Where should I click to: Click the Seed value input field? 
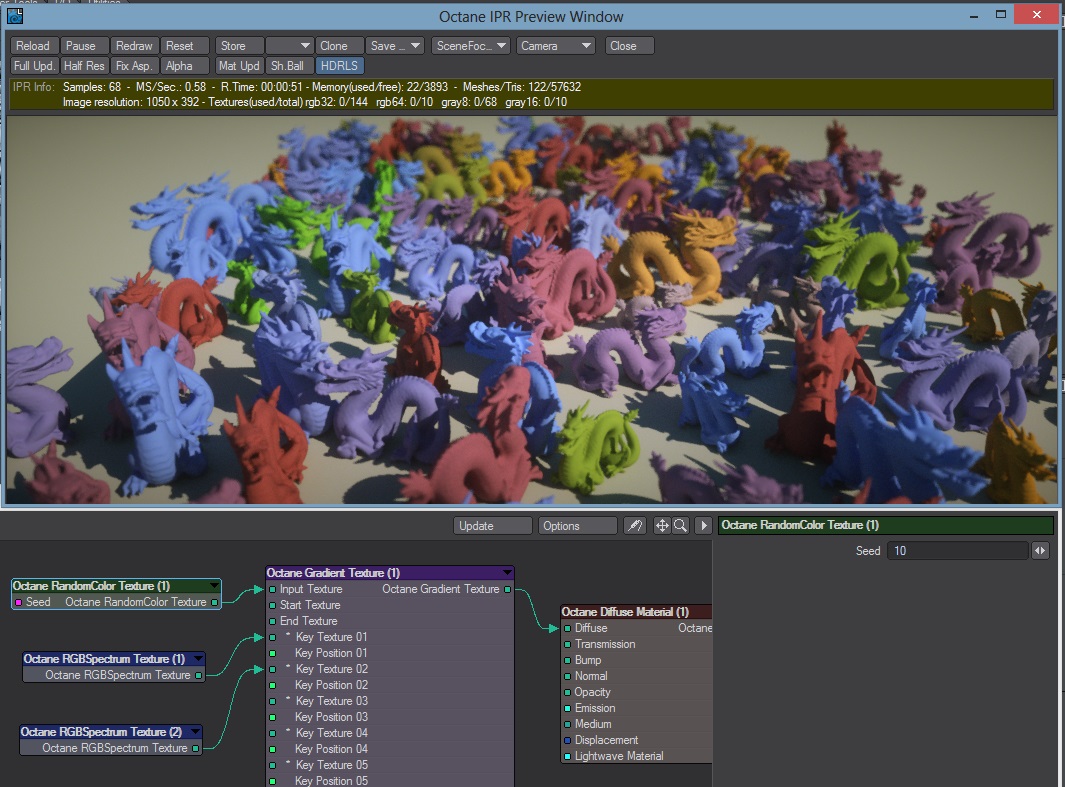tap(956, 551)
